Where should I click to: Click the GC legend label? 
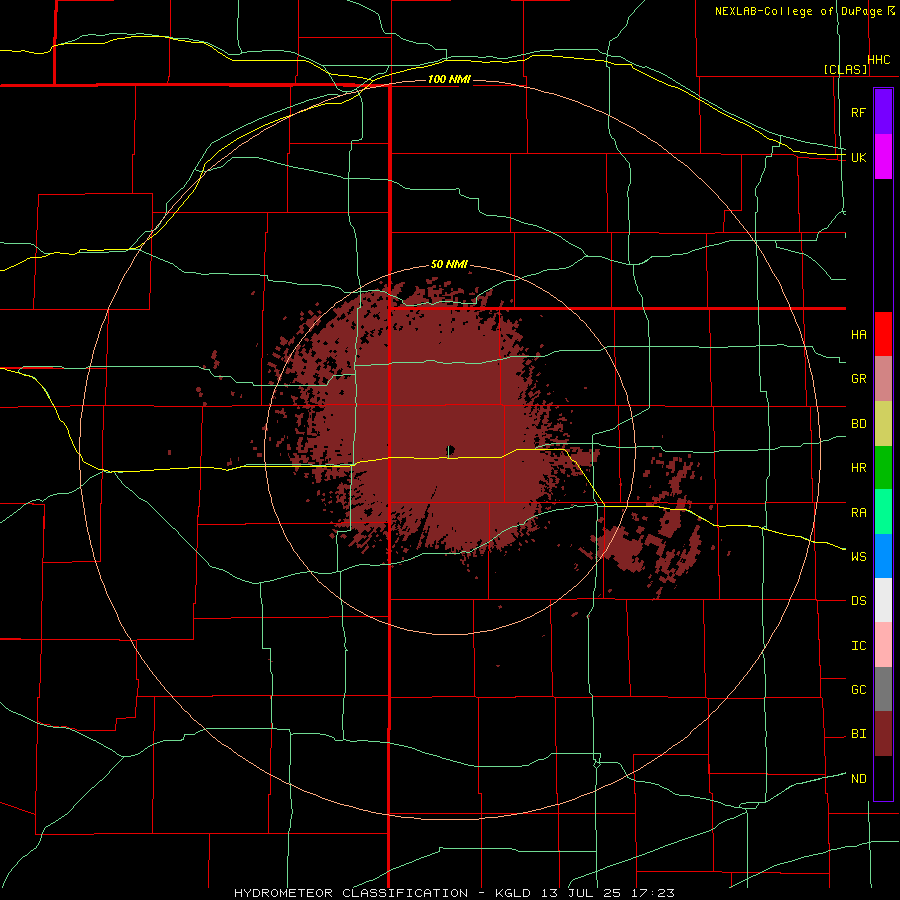click(859, 690)
